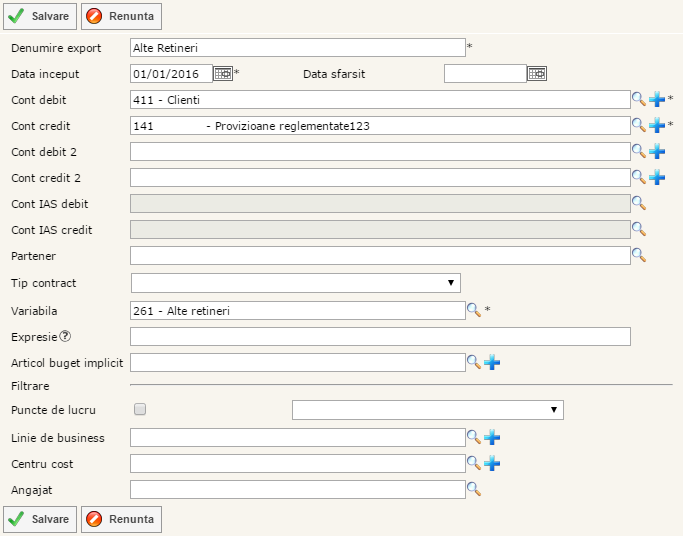Click the top Salvare button
The height and width of the screenshot is (536, 683).
pos(40,17)
